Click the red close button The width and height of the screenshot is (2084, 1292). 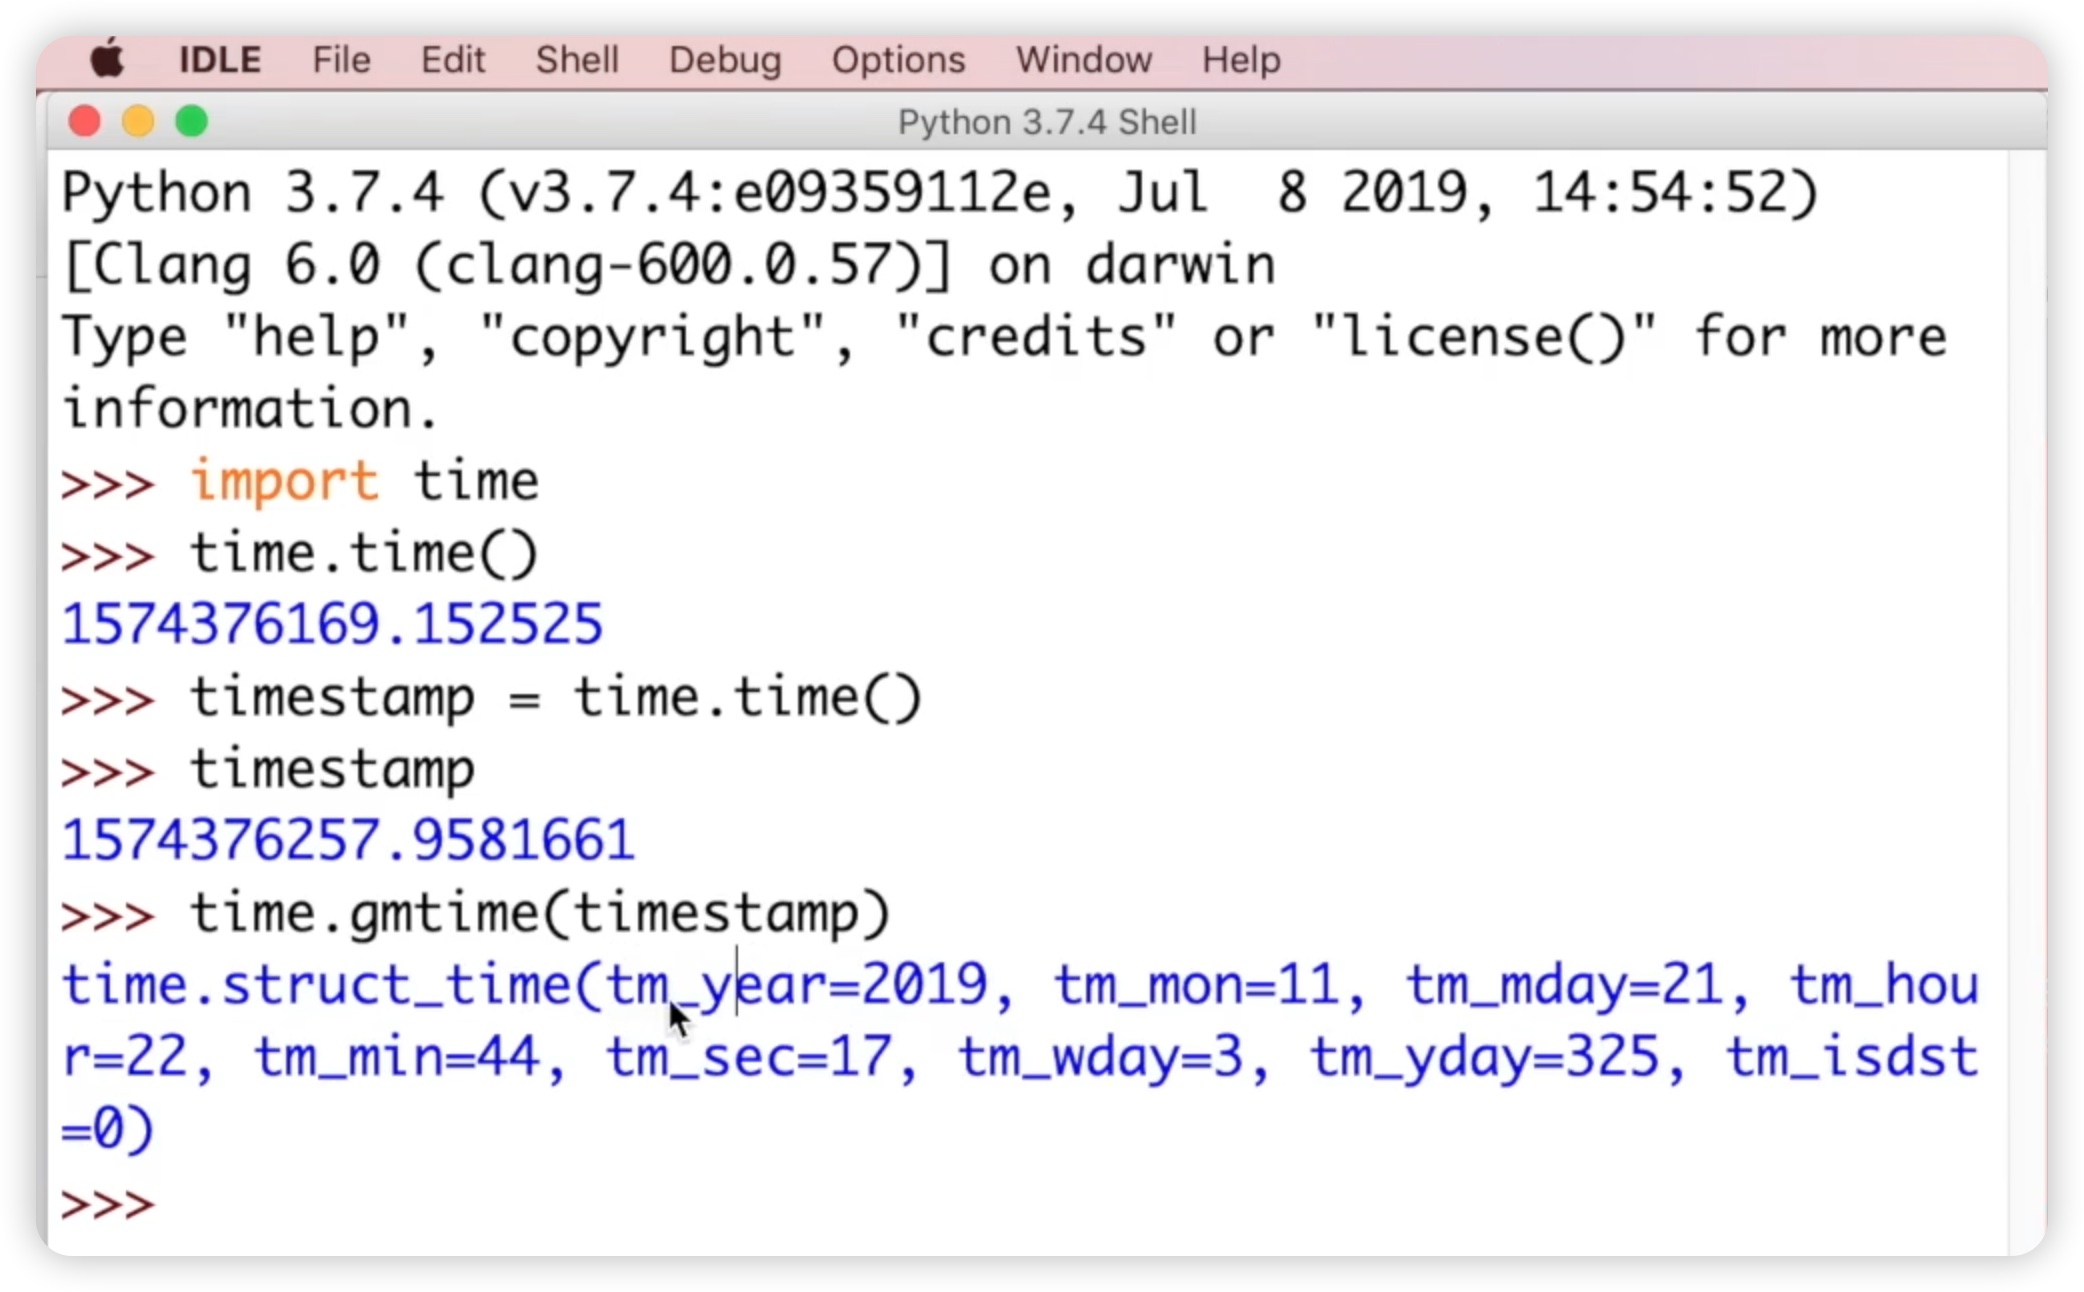click(83, 121)
